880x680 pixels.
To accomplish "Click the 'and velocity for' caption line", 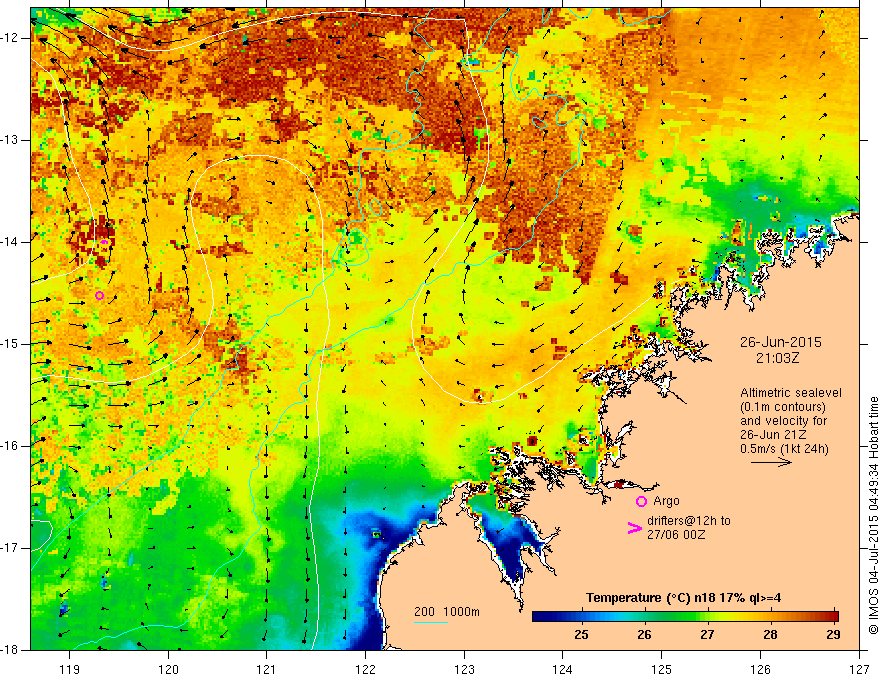I will 783,421.
